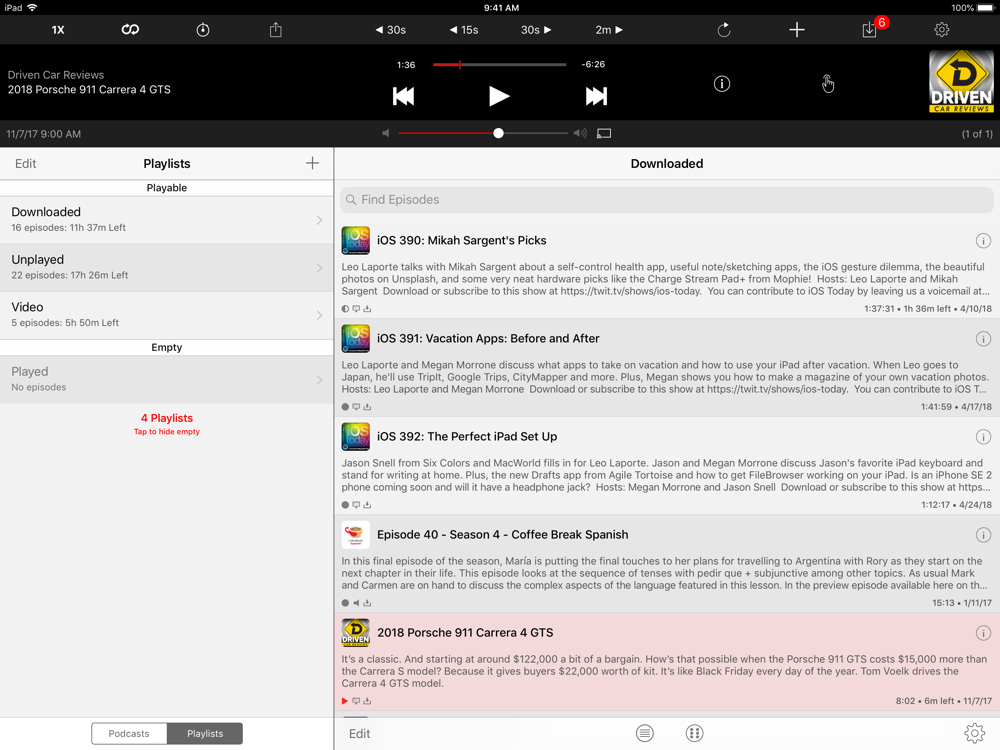1000x750 pixels.
Task: Show info for iOS 390 episode
Action: coord(983,240)
